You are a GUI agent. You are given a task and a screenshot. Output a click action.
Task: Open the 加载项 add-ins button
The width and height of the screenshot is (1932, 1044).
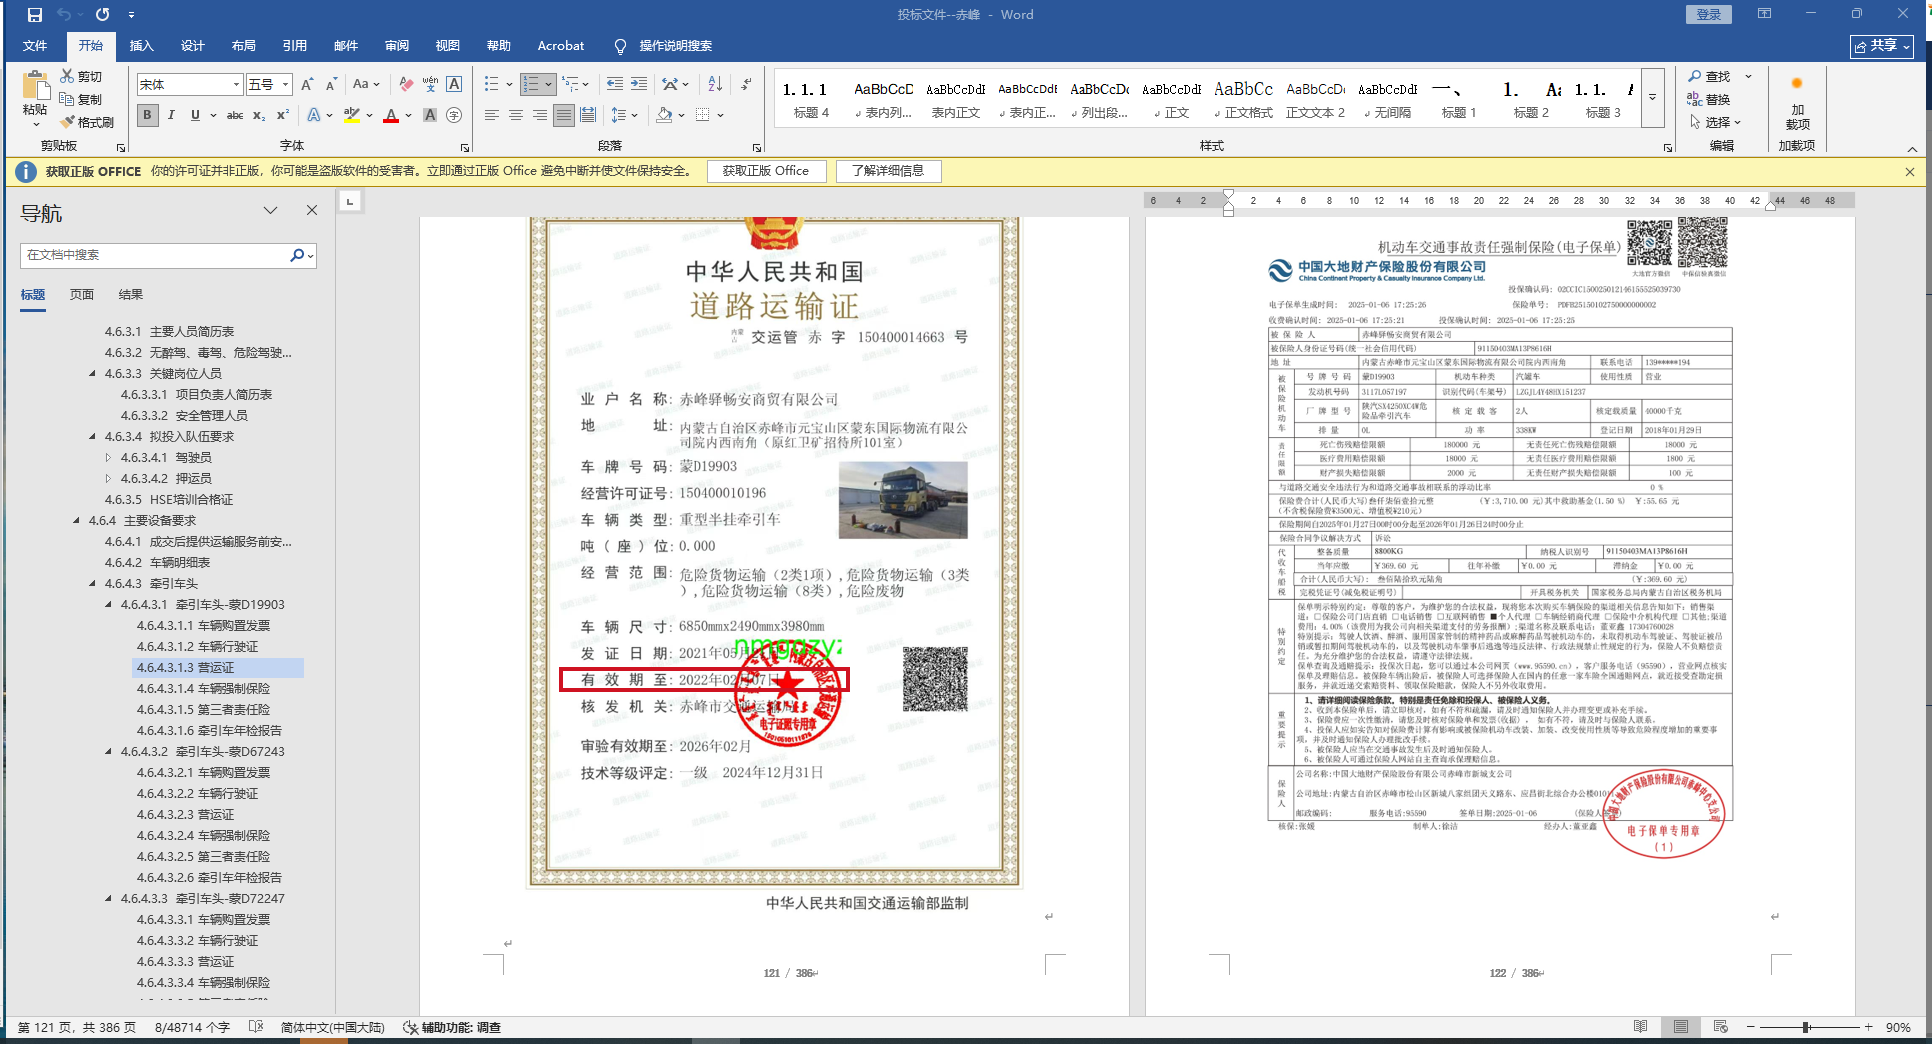1797,105
